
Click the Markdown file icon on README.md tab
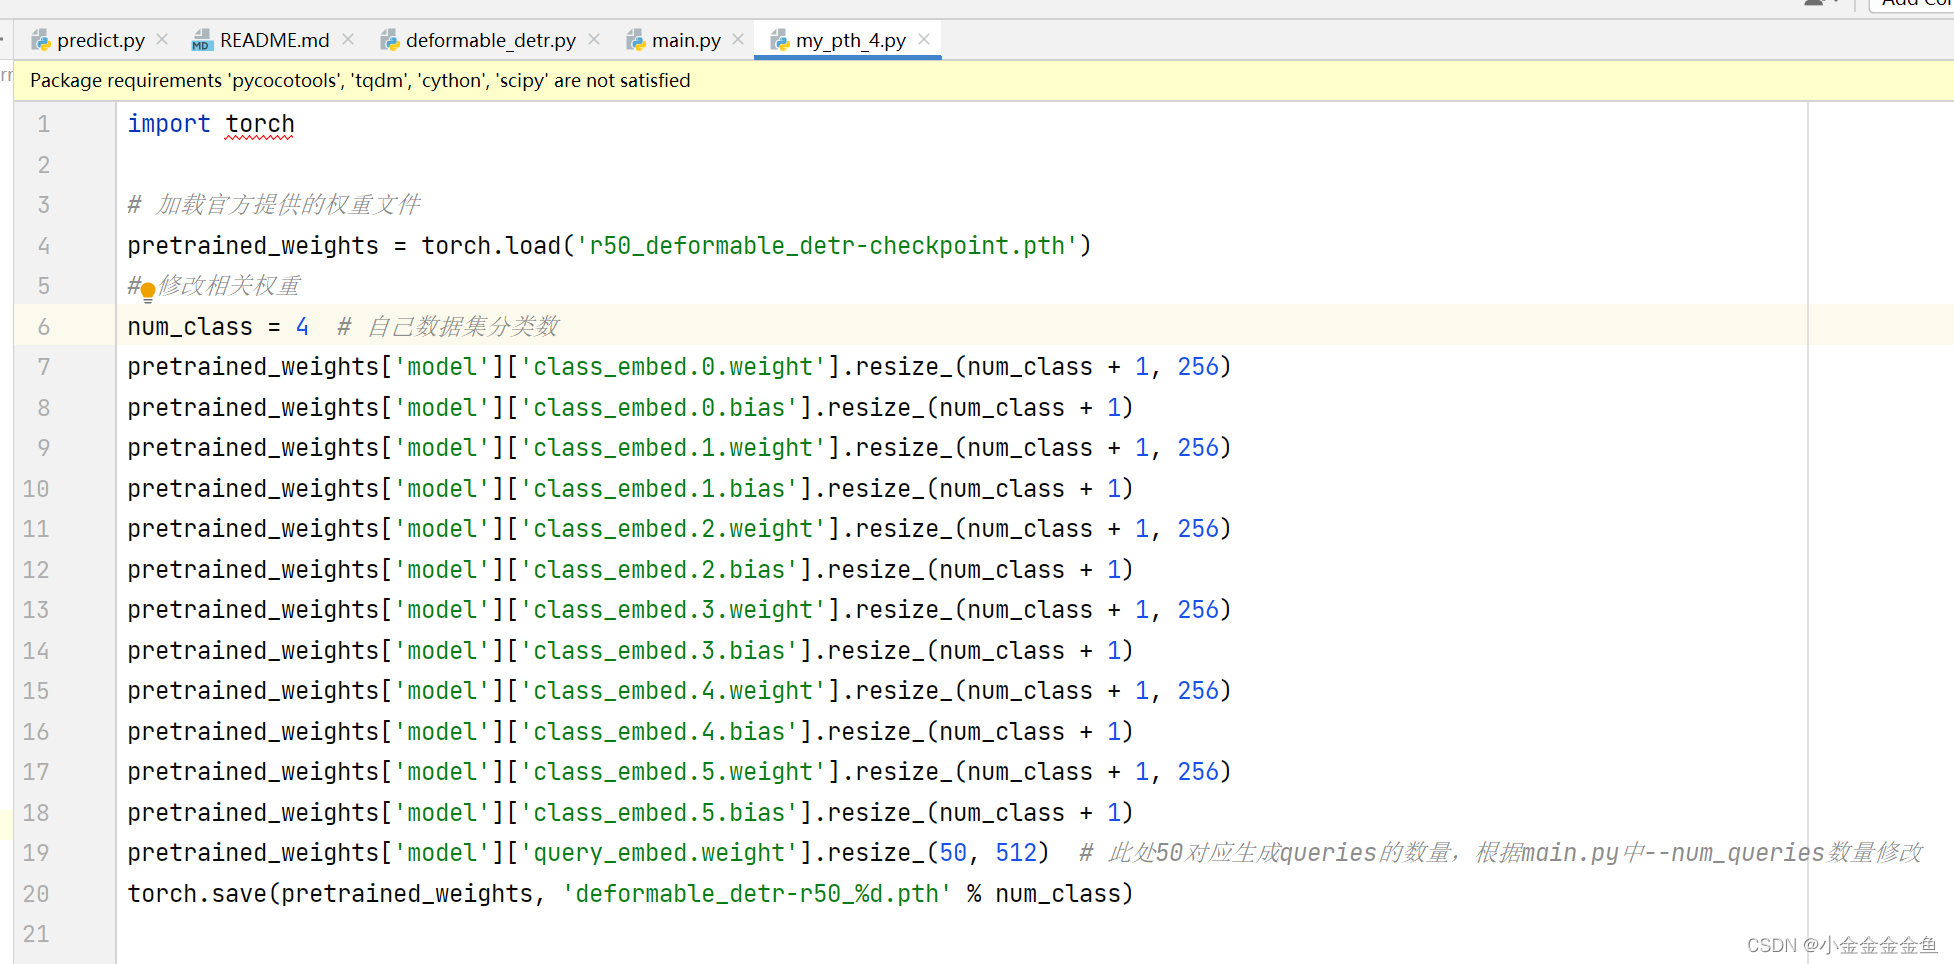click(202, 40)
